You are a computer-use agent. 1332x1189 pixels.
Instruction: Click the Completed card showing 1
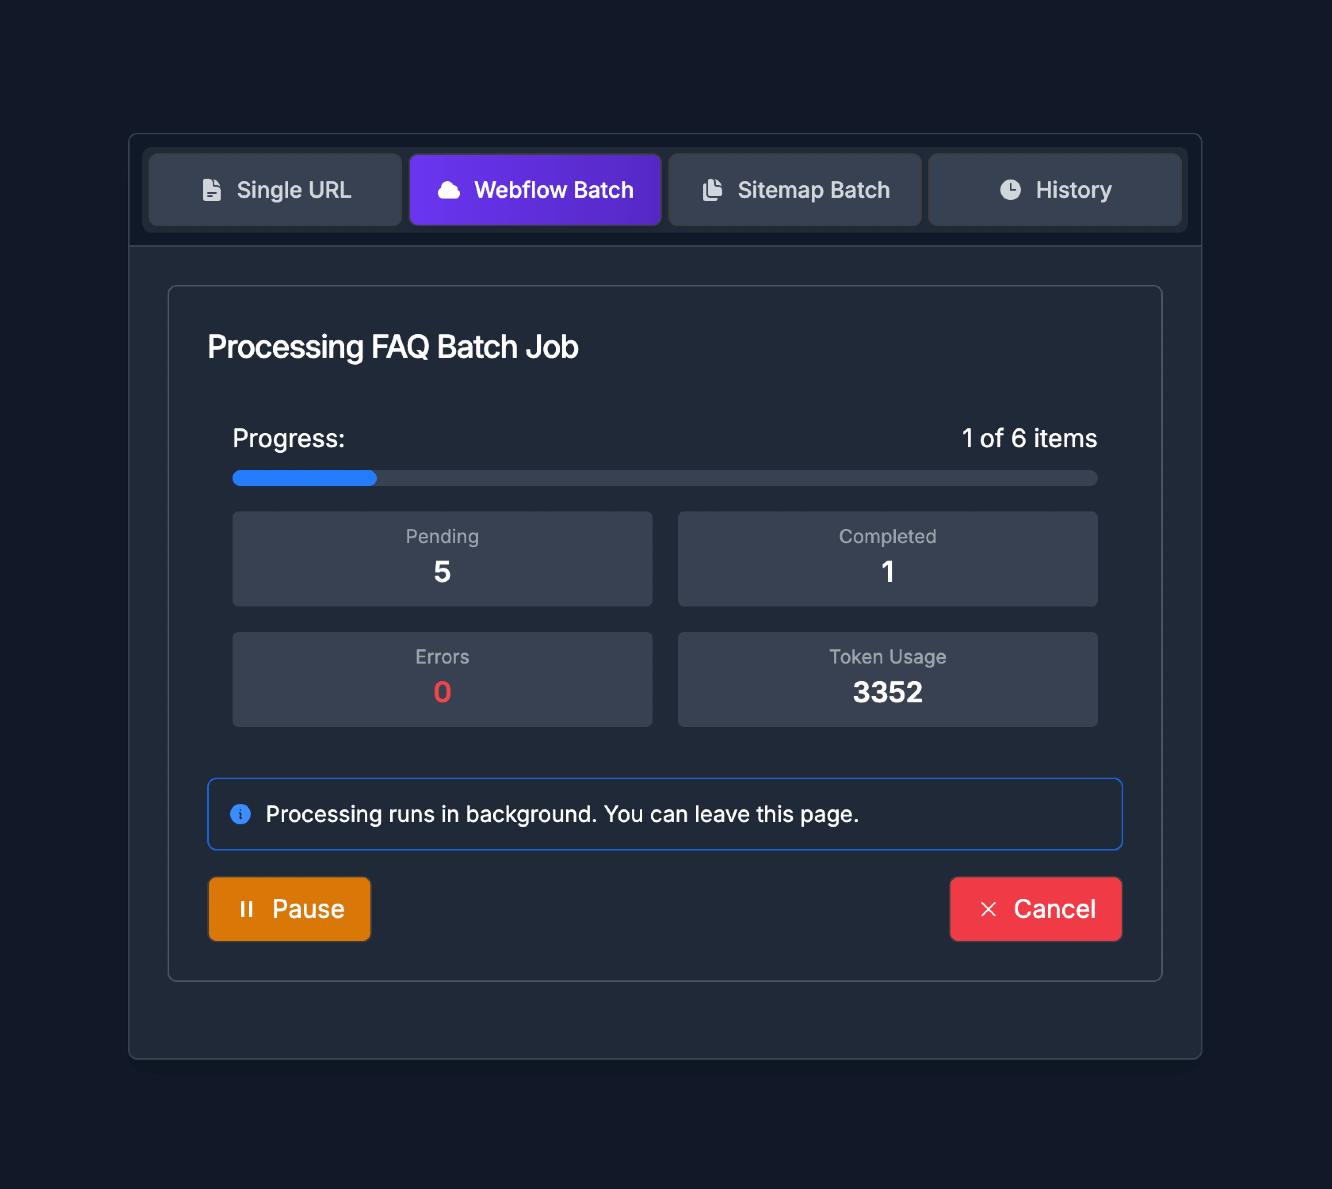click(887, 559)
